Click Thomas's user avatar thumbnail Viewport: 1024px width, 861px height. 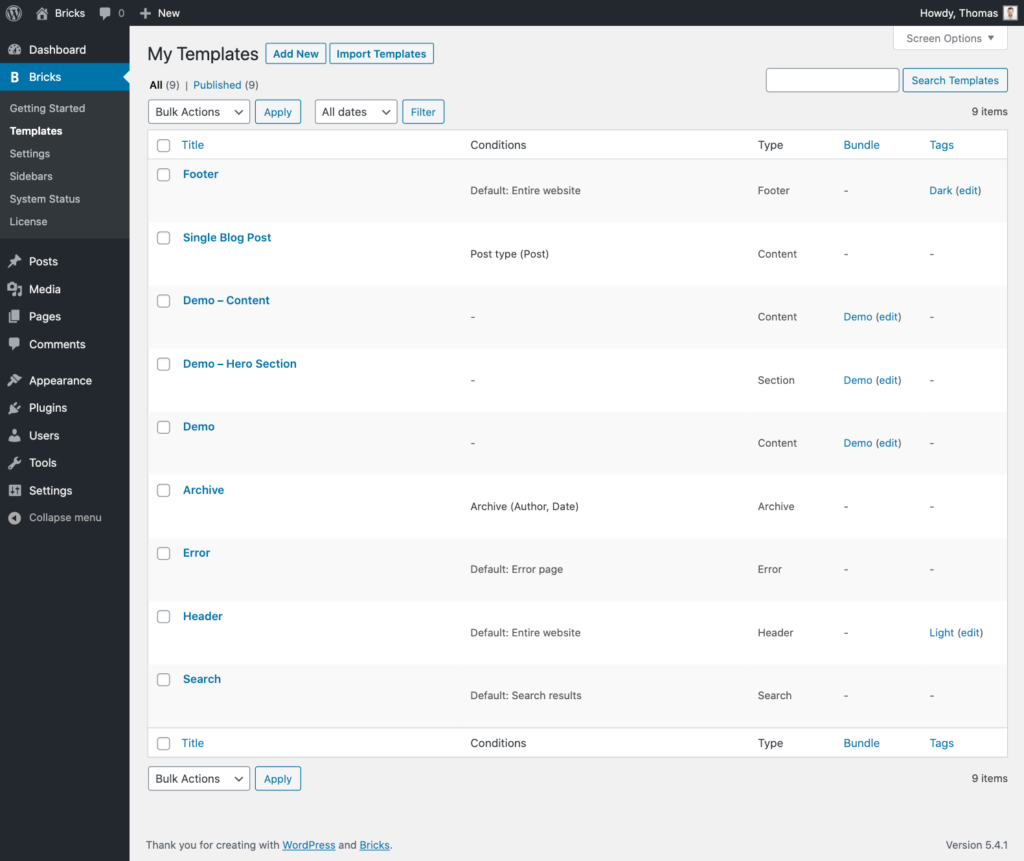[x=1010, y=13]
